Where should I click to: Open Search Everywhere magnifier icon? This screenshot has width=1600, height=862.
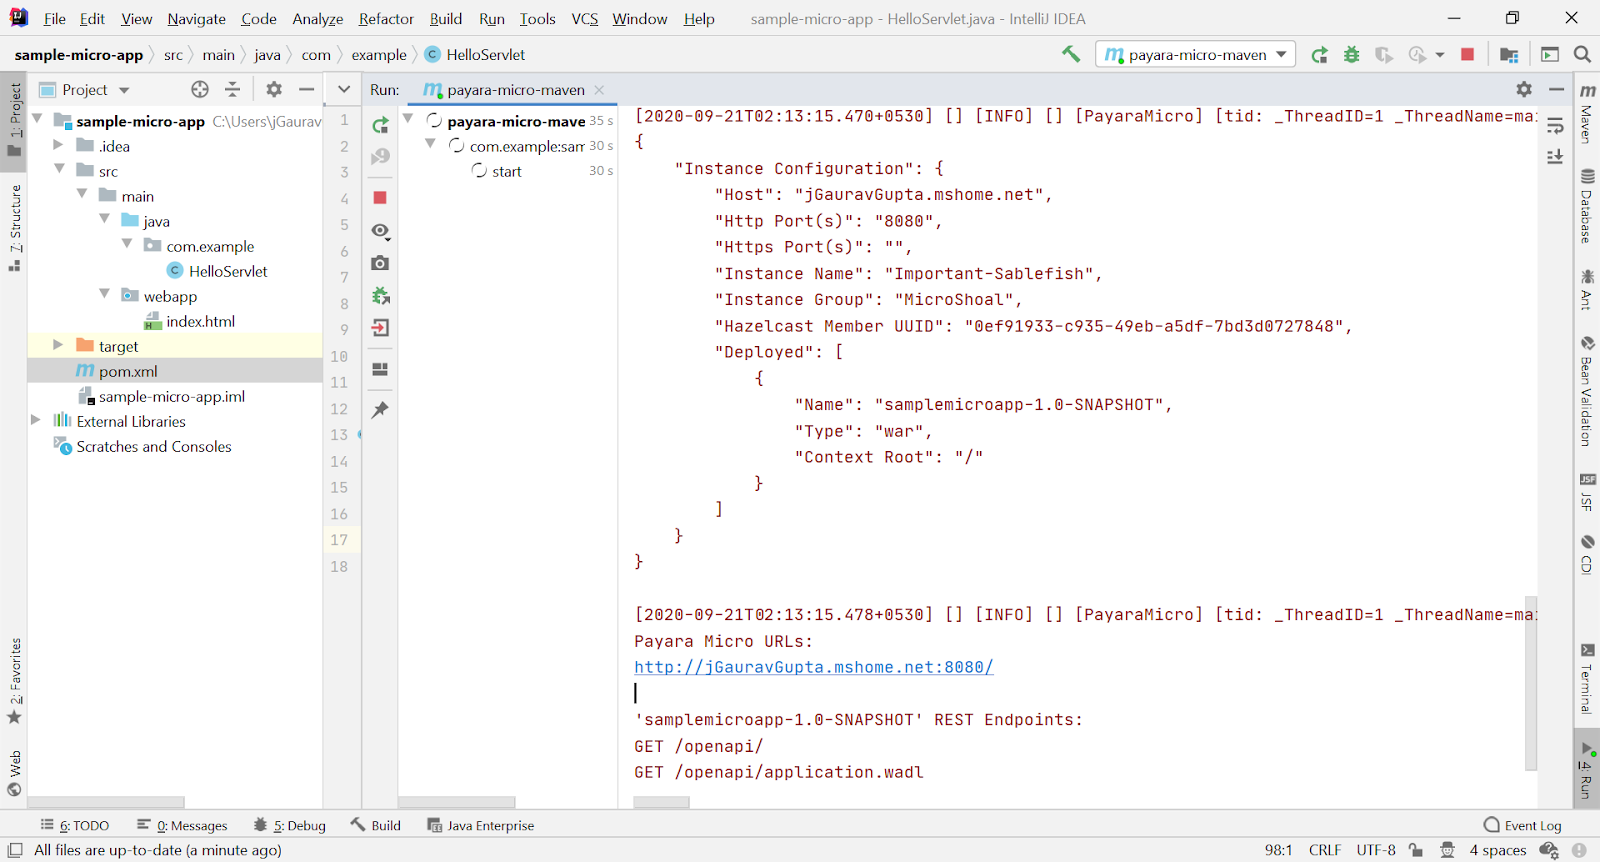(1582, 55)
